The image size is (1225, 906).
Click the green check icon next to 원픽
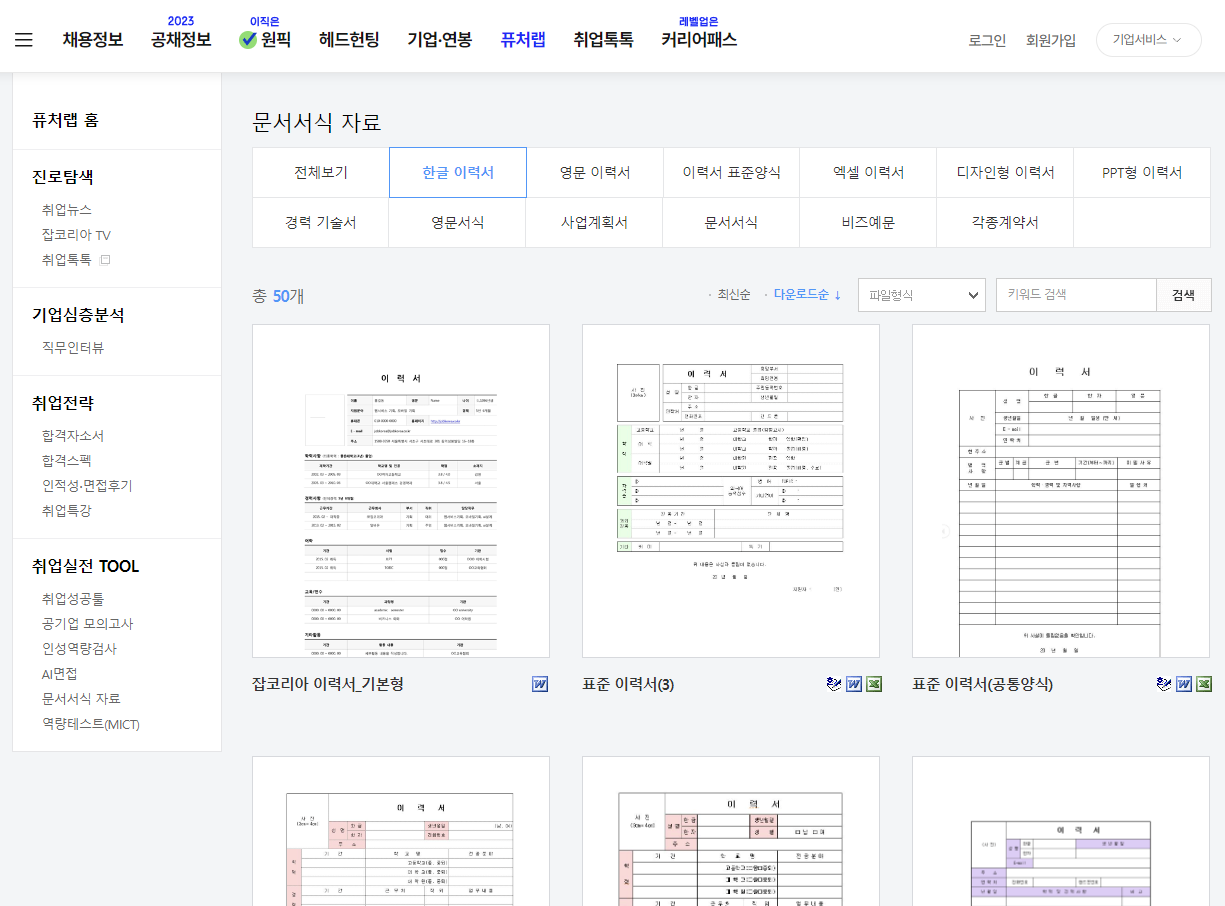pos(243,41)
